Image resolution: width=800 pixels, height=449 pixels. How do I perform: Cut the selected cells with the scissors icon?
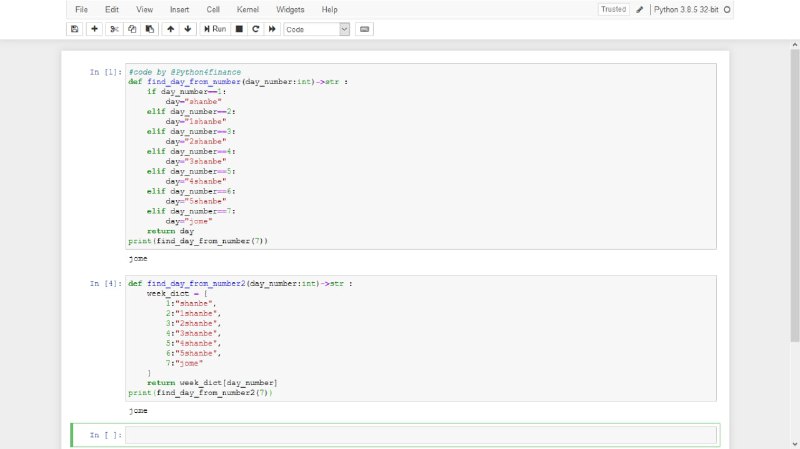[x=114, y=29]
